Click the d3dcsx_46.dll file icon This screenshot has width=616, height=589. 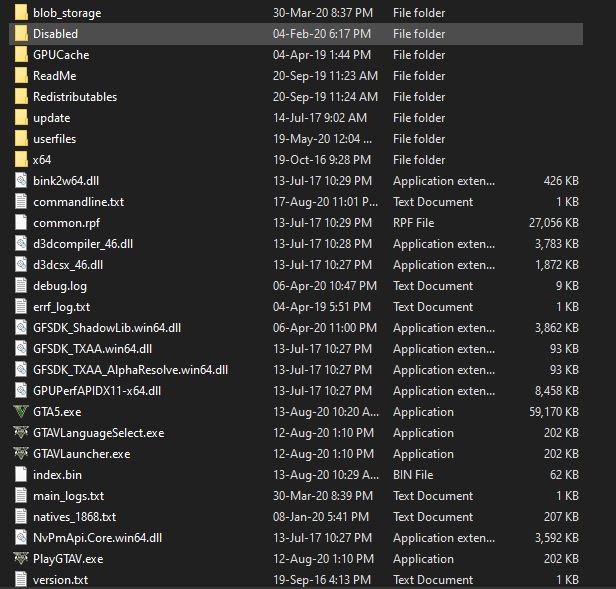21,265
